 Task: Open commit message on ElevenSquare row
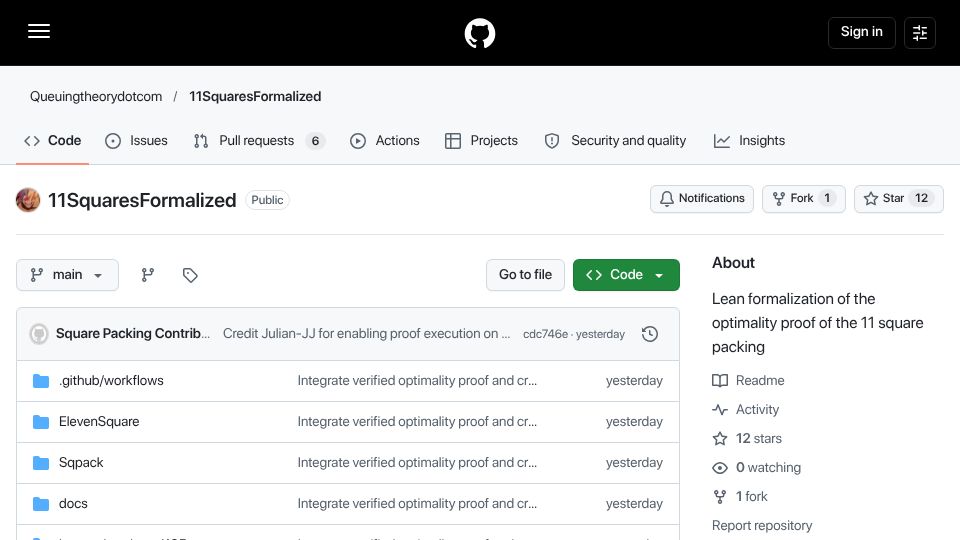coord(417,422)
